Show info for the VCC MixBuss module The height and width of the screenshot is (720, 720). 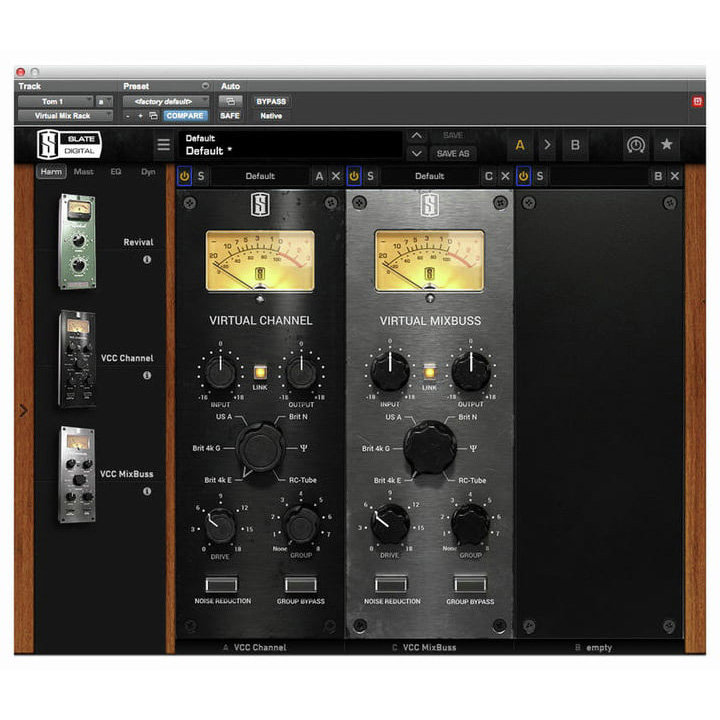[147, 491]
